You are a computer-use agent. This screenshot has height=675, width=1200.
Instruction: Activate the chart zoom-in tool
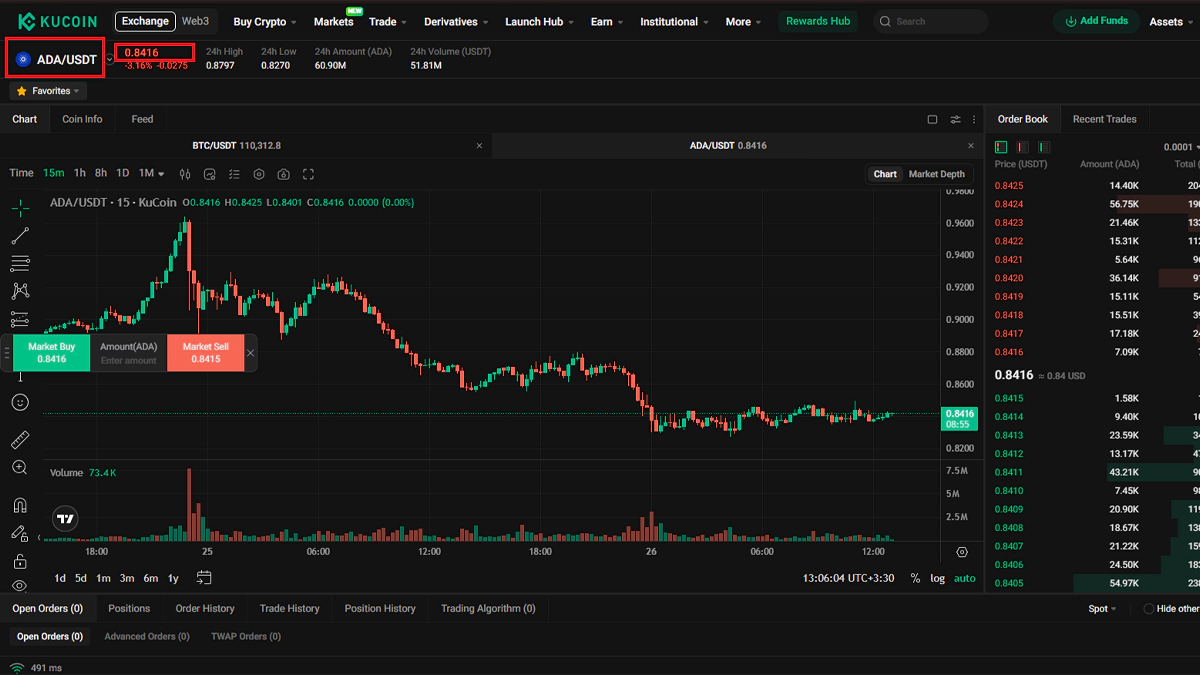coord(20,467)
